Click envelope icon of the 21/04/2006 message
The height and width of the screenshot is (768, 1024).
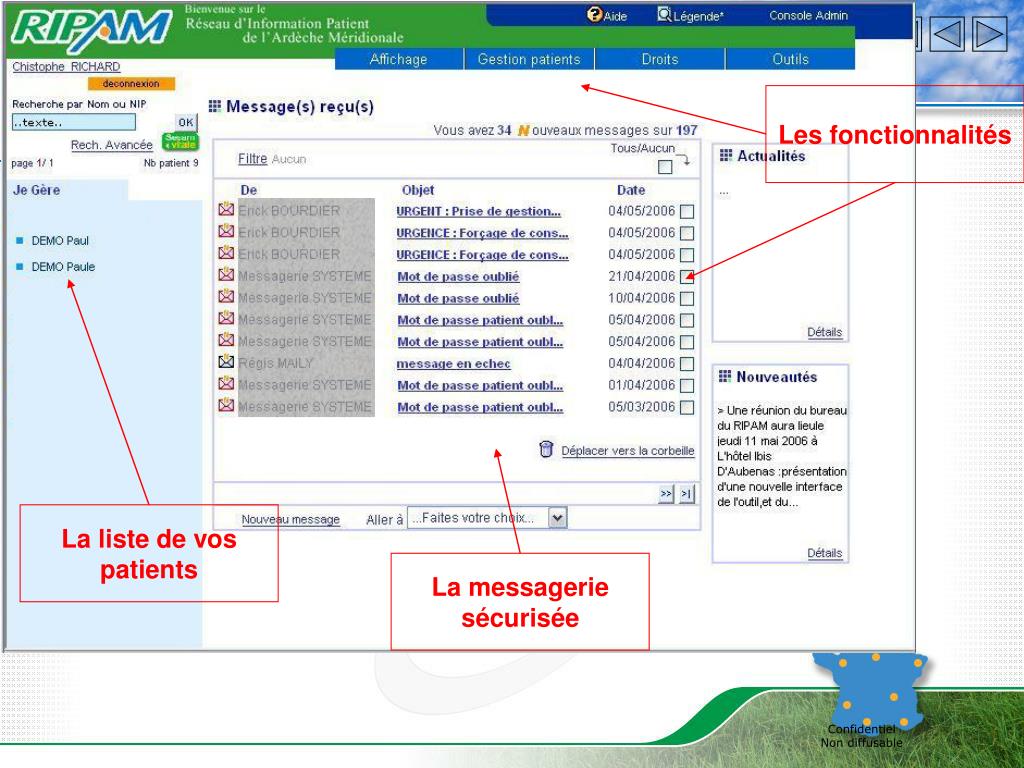(x=226, y=275)
